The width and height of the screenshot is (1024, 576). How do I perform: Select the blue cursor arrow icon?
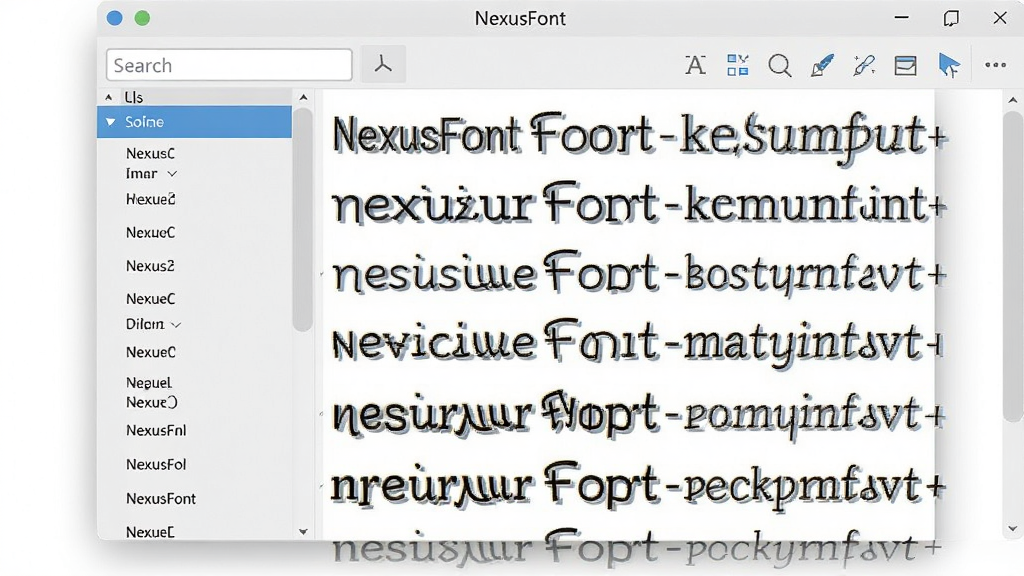click(949, 65)
